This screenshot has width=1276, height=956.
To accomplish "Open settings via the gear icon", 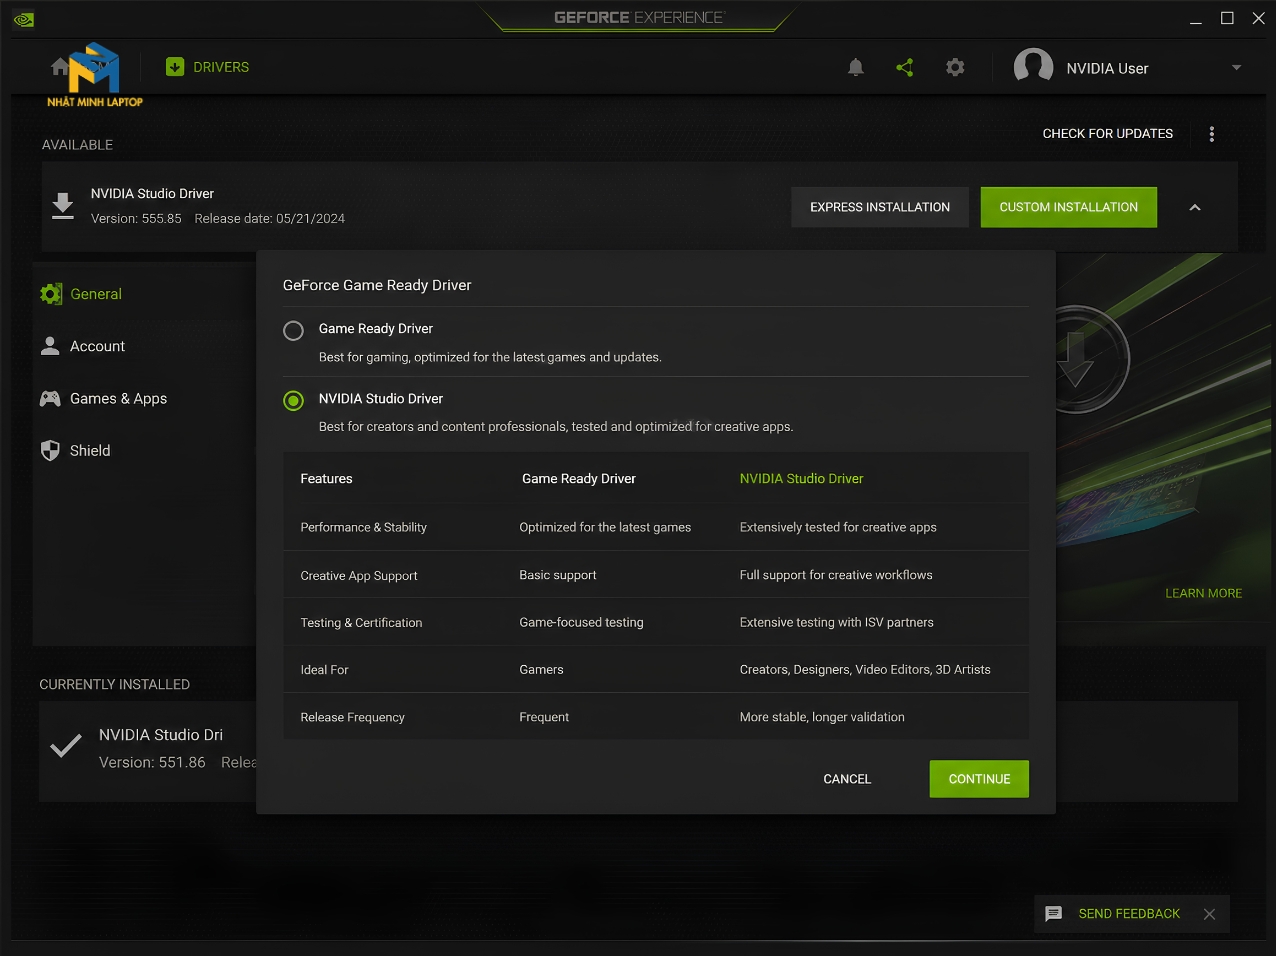I will coord(955,67).
